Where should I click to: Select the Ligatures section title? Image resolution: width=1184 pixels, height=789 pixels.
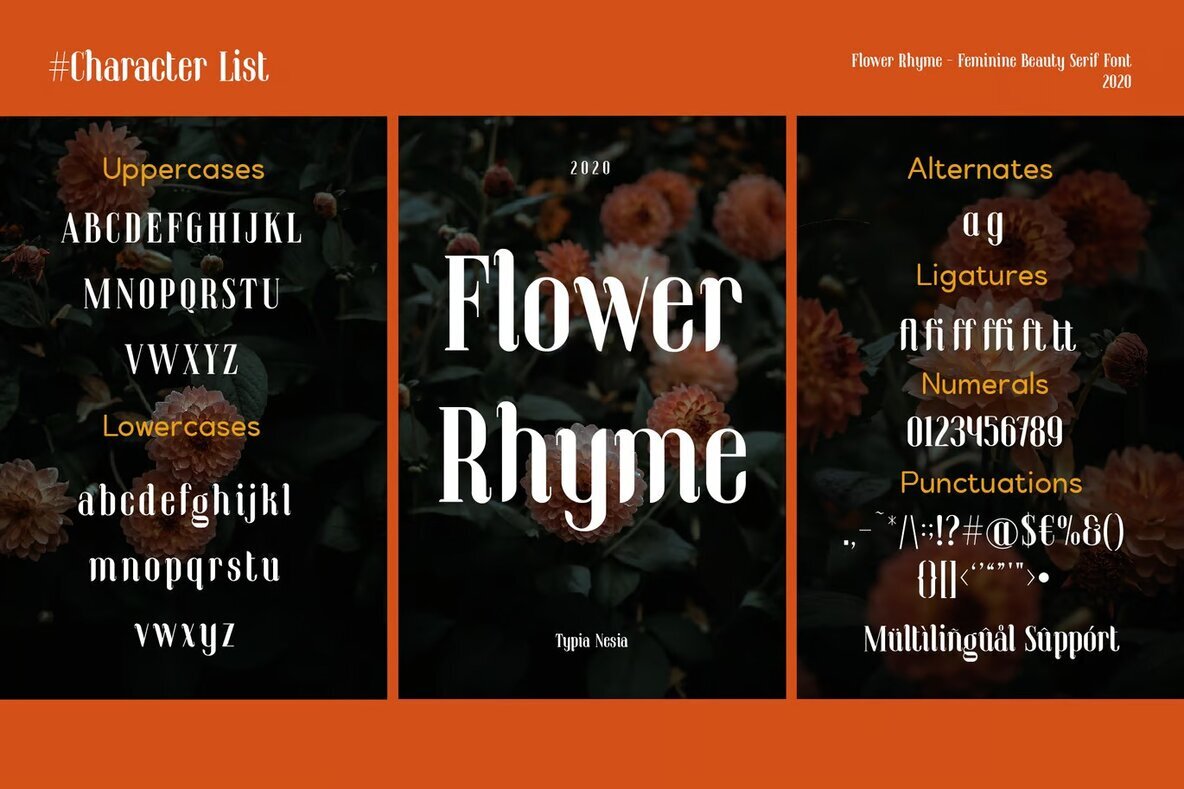[984, 276]
